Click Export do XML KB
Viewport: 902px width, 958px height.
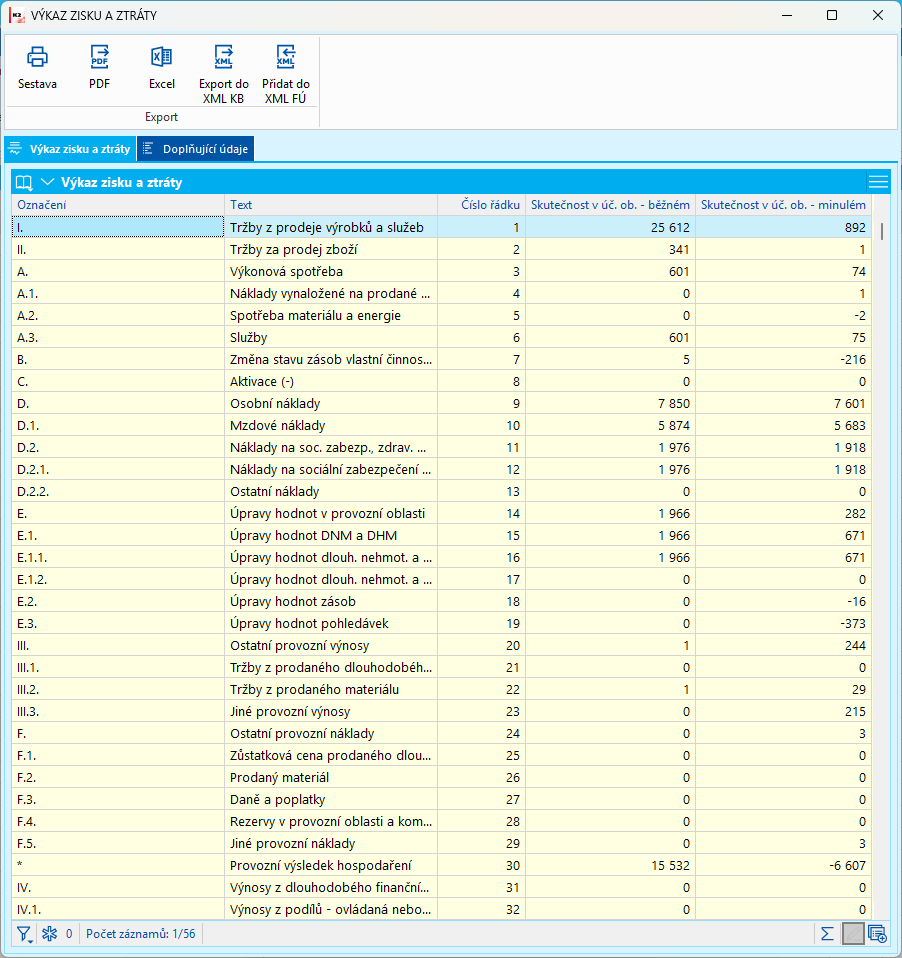pos(224,75)
